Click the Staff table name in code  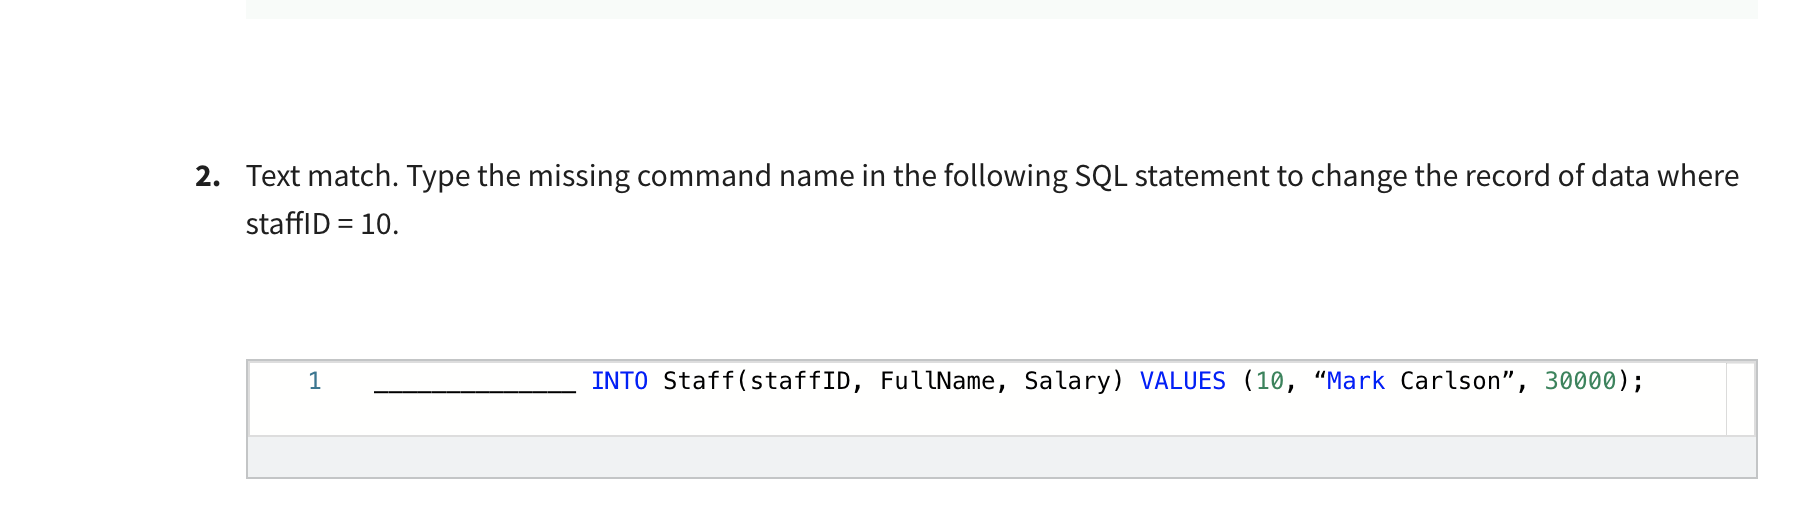pos(698,381)
